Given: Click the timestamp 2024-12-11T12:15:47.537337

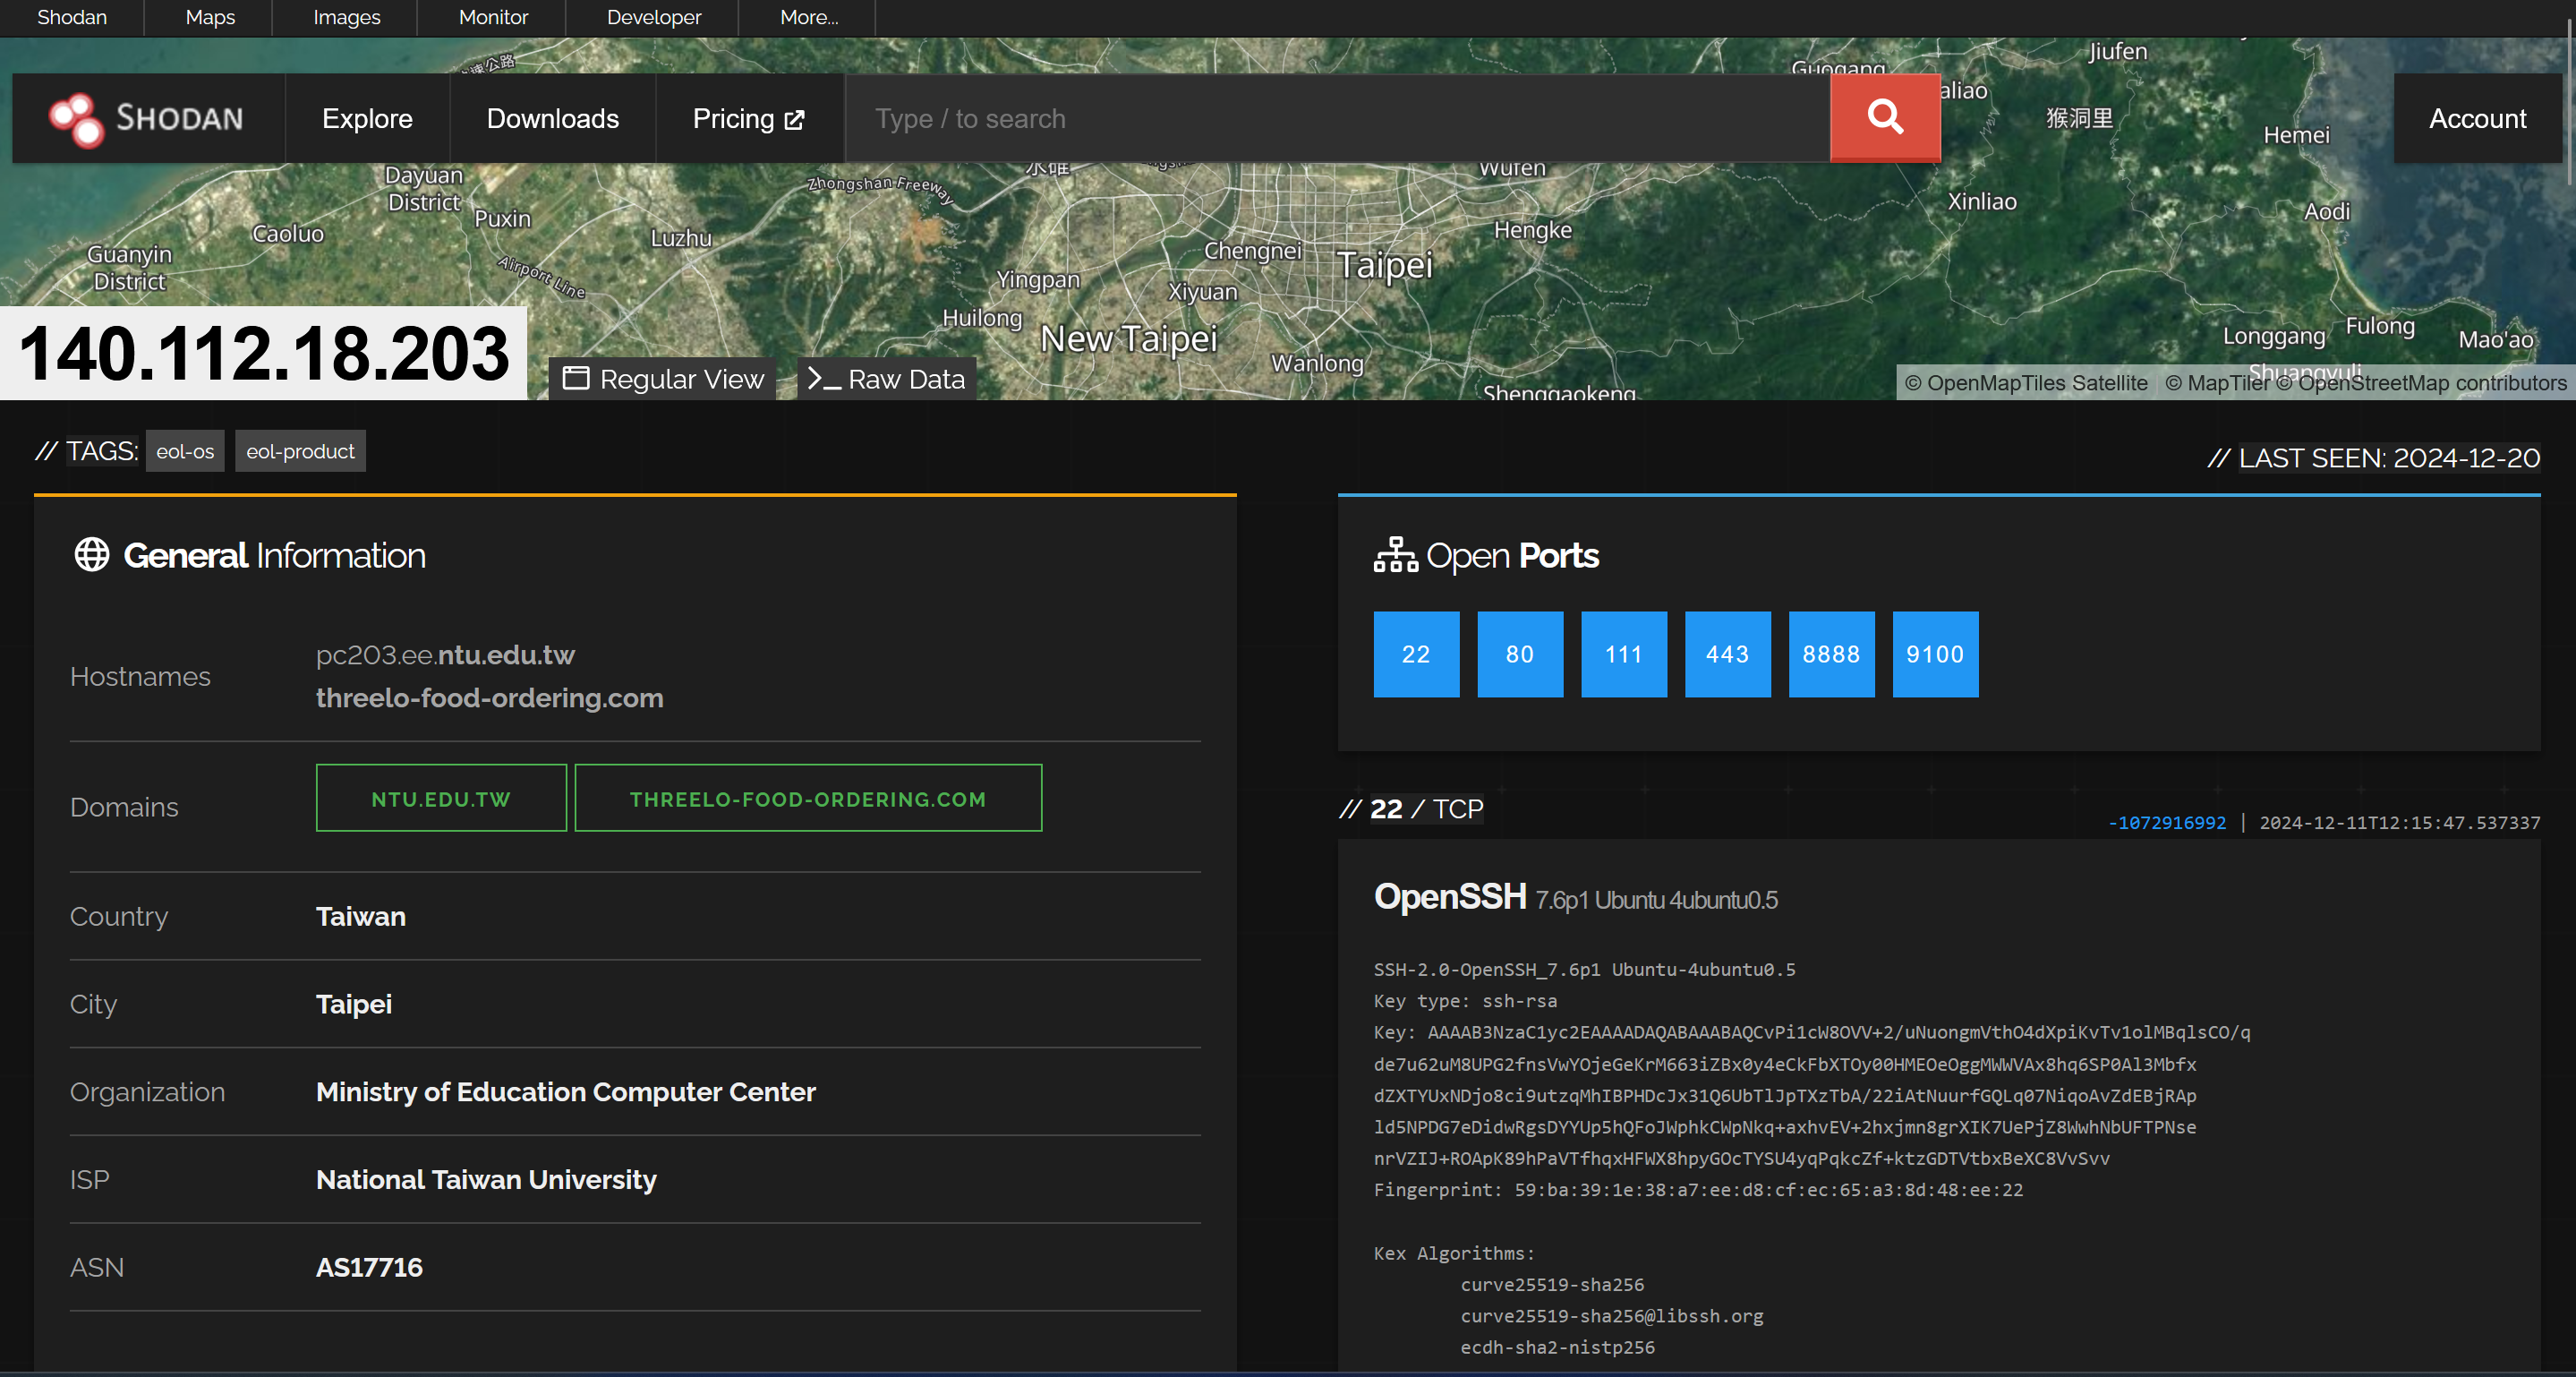Looking at the screenshot, I should [x=2399, y=823].
